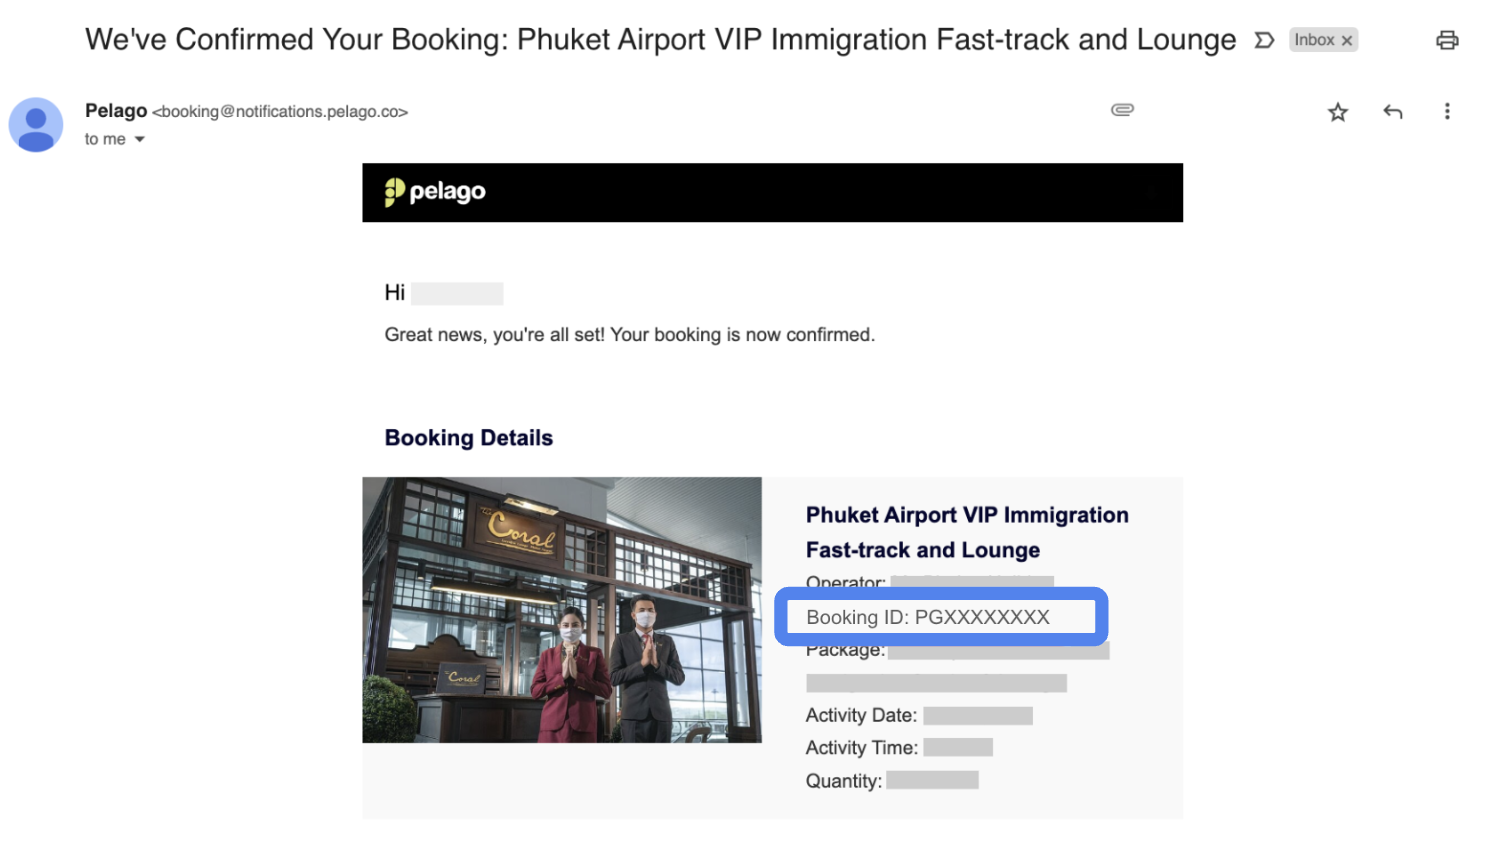1490x848 pixels.
Task: Click the Inbox label tag
Action: coord(1314,40)
